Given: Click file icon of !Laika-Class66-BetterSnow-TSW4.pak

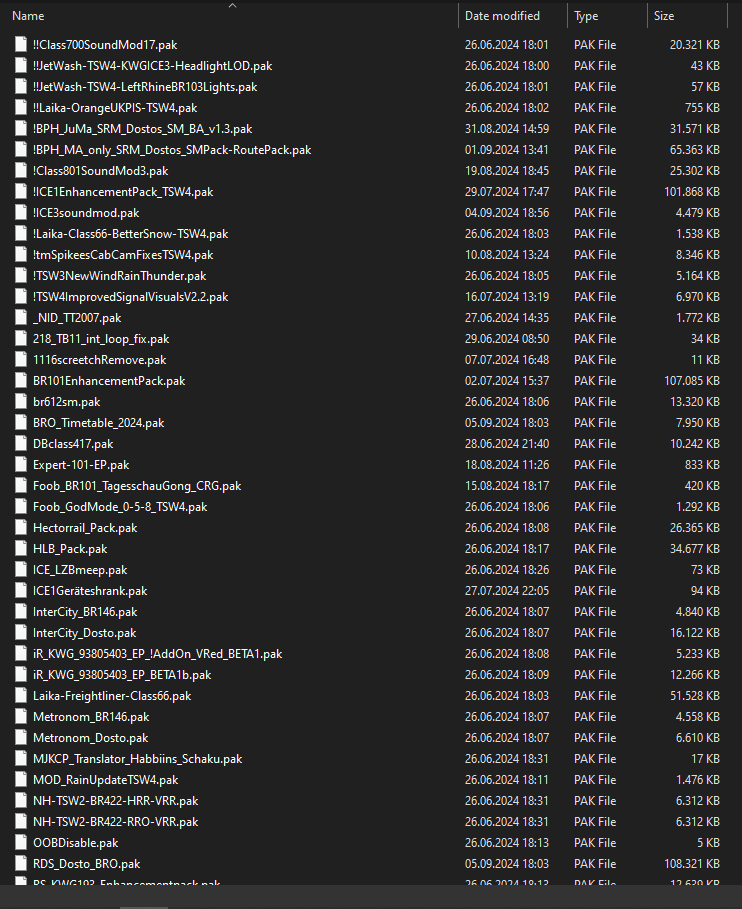Looking at the screenshot, I should [x=21, y=234].
